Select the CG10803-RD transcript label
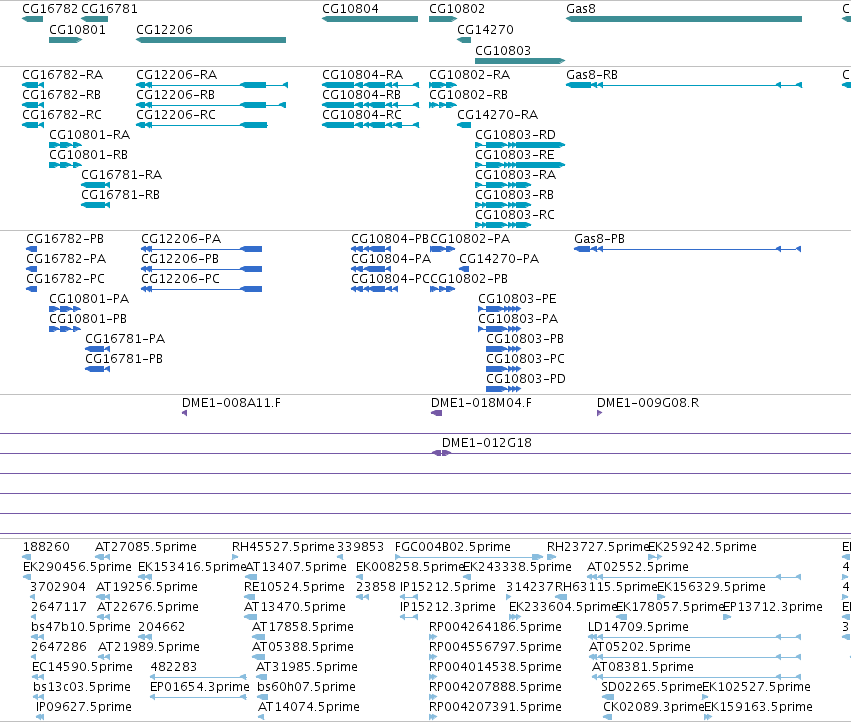 coord(515,135)
